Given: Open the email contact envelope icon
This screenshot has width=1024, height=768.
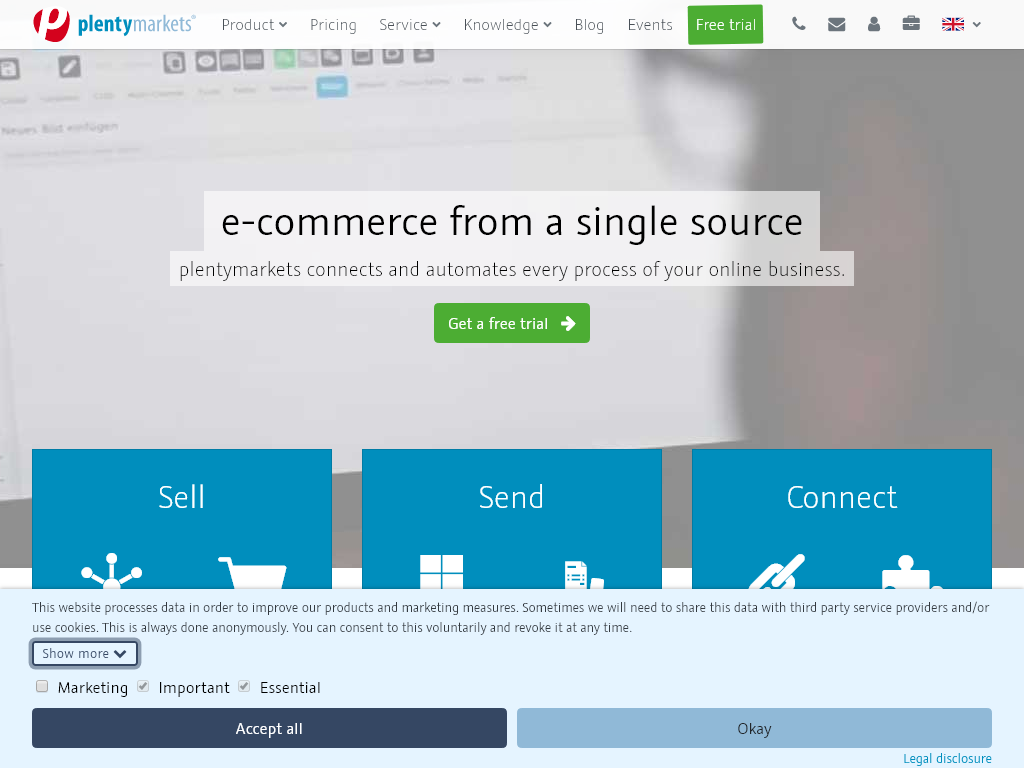Looking at the screenshot, I should pyautogui.click(x=836, y=24).
